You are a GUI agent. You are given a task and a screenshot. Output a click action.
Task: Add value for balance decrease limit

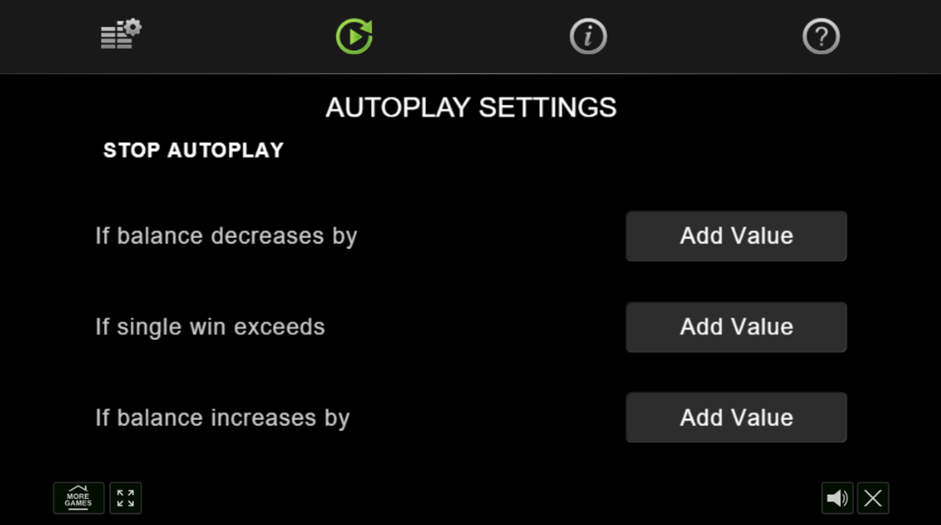coord(736,236)
